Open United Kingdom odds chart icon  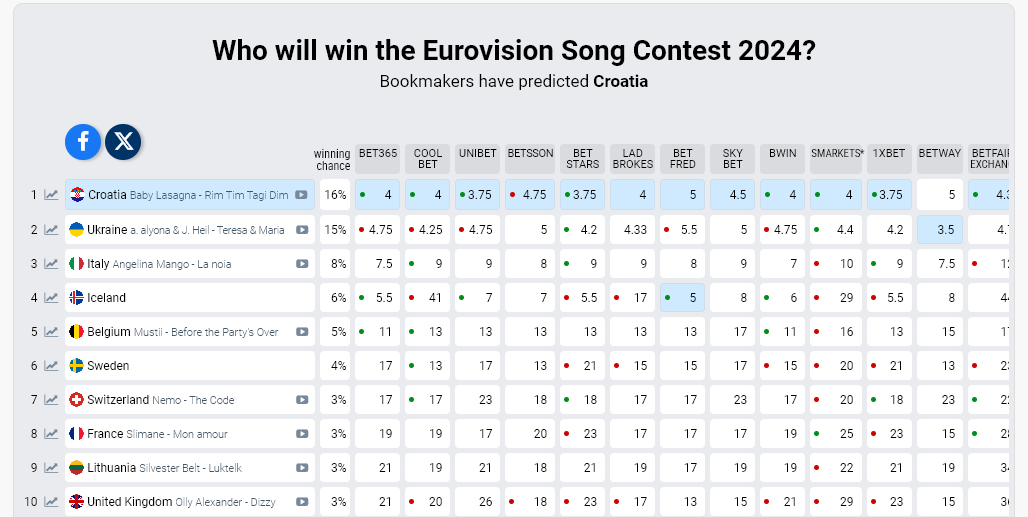(x=51, y=502)
